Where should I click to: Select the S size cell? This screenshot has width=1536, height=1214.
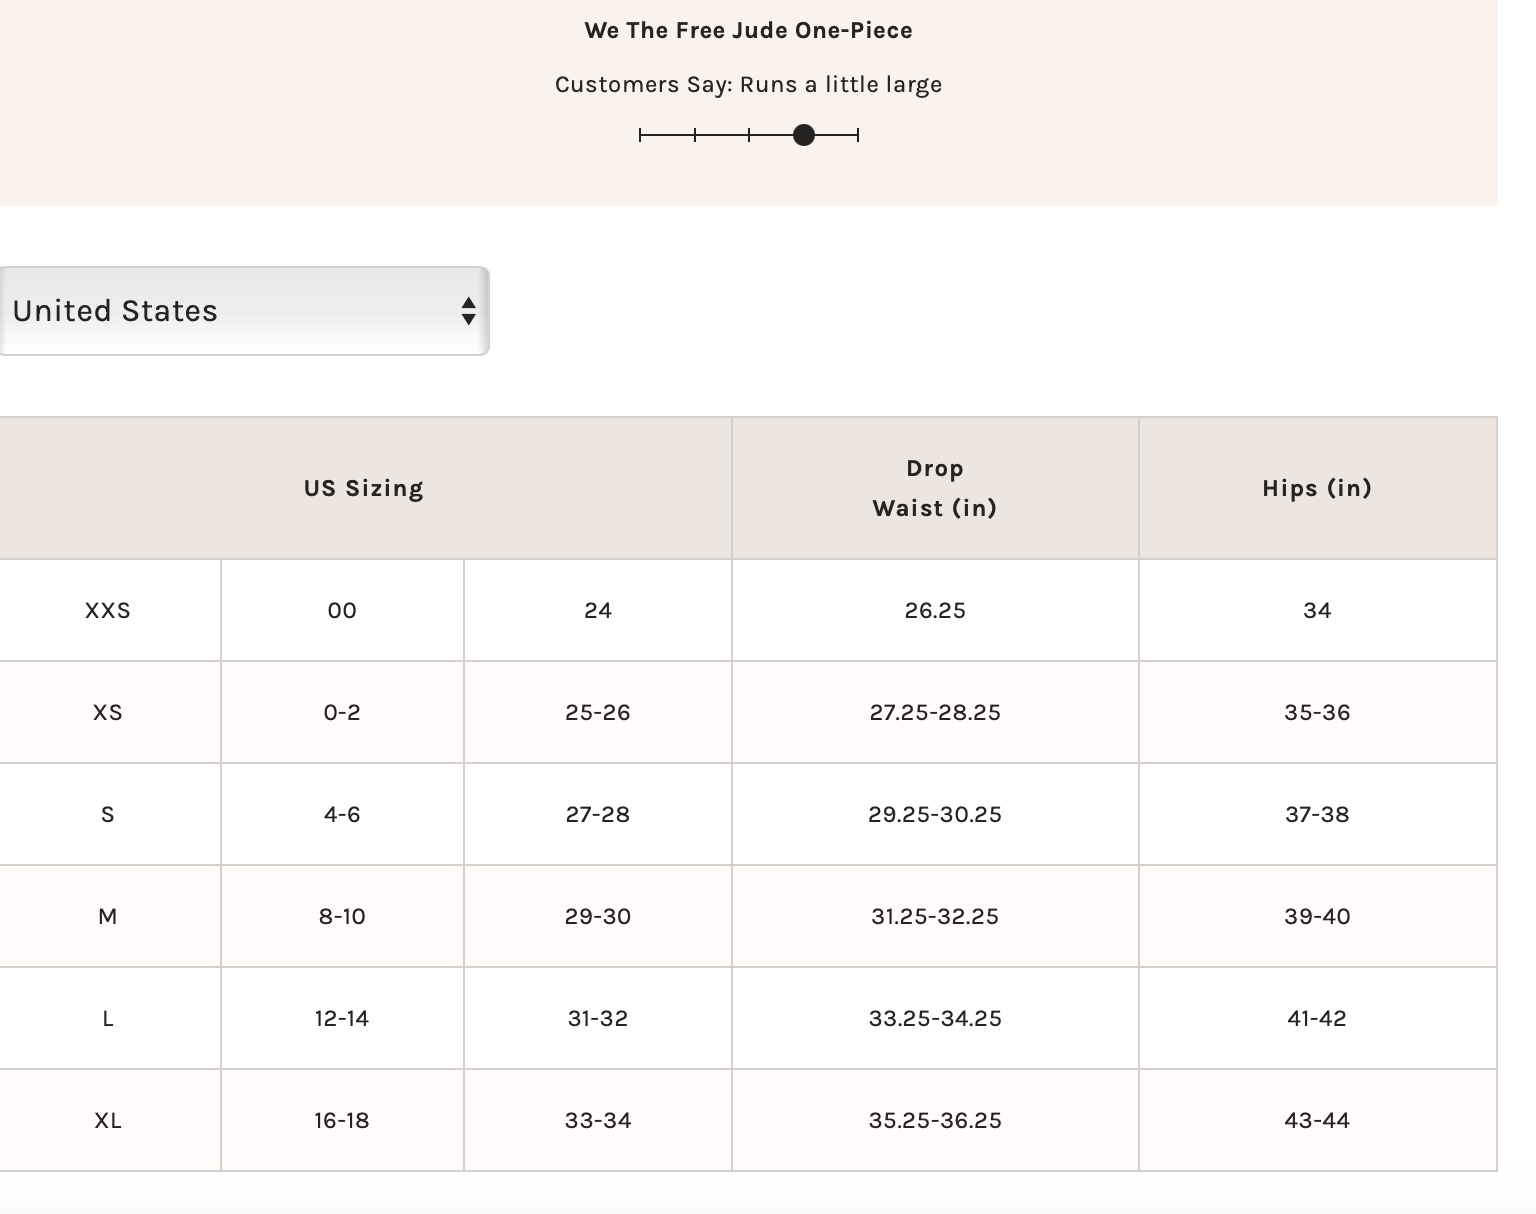point(109,814)
